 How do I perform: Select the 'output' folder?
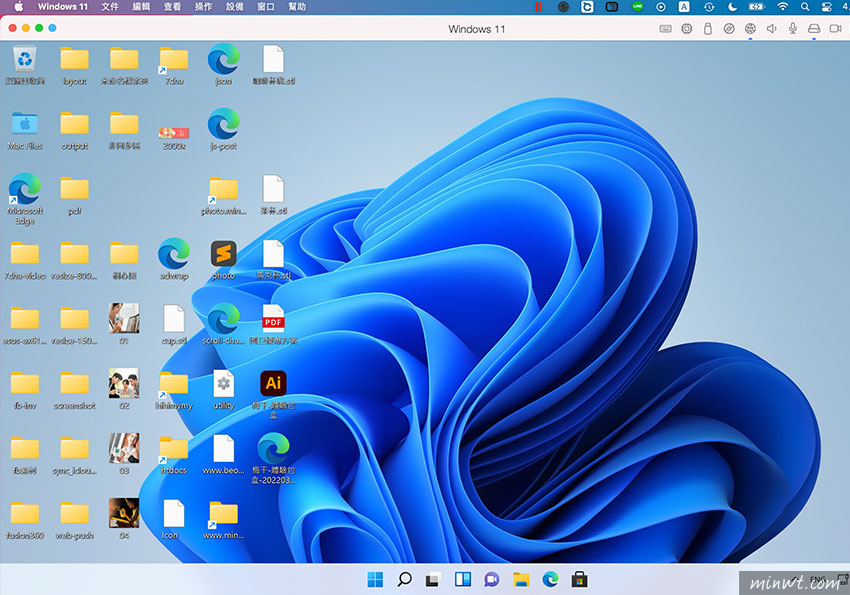click(74, 124)
